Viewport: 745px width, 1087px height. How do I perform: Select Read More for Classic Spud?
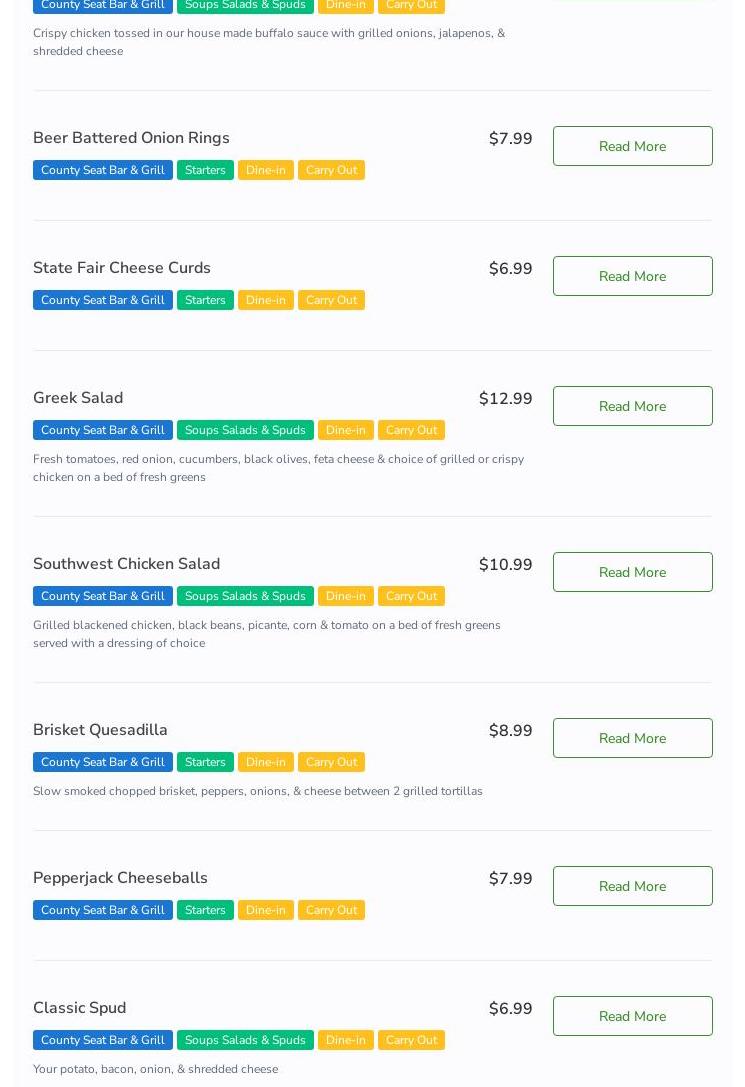coord(632,1016)
